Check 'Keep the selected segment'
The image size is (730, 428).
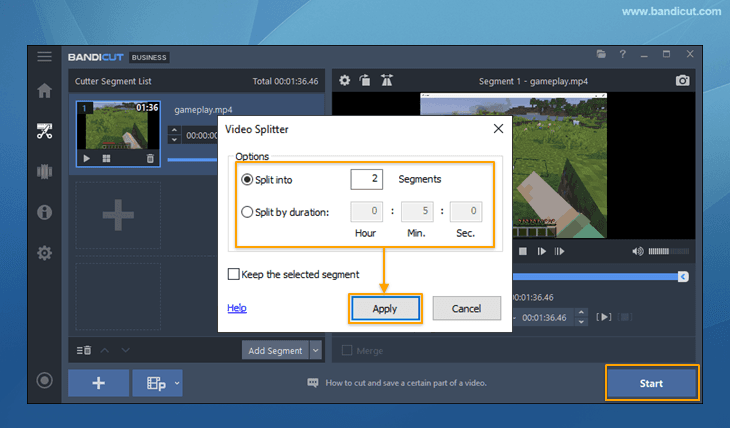coord(234,274)
